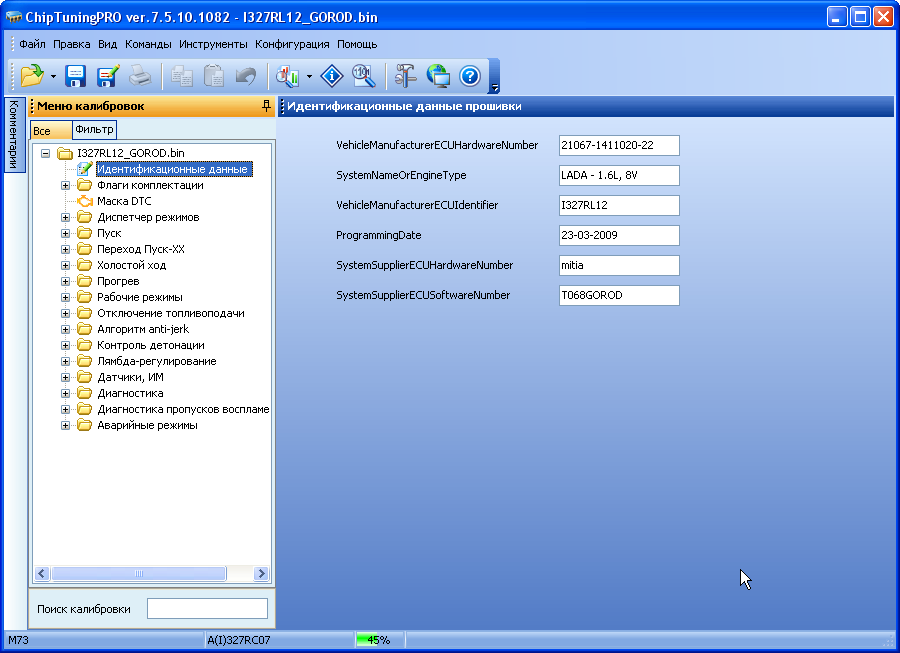Click the undo arrow icon
Screen dimensions: 900x653
pos(246,76)
